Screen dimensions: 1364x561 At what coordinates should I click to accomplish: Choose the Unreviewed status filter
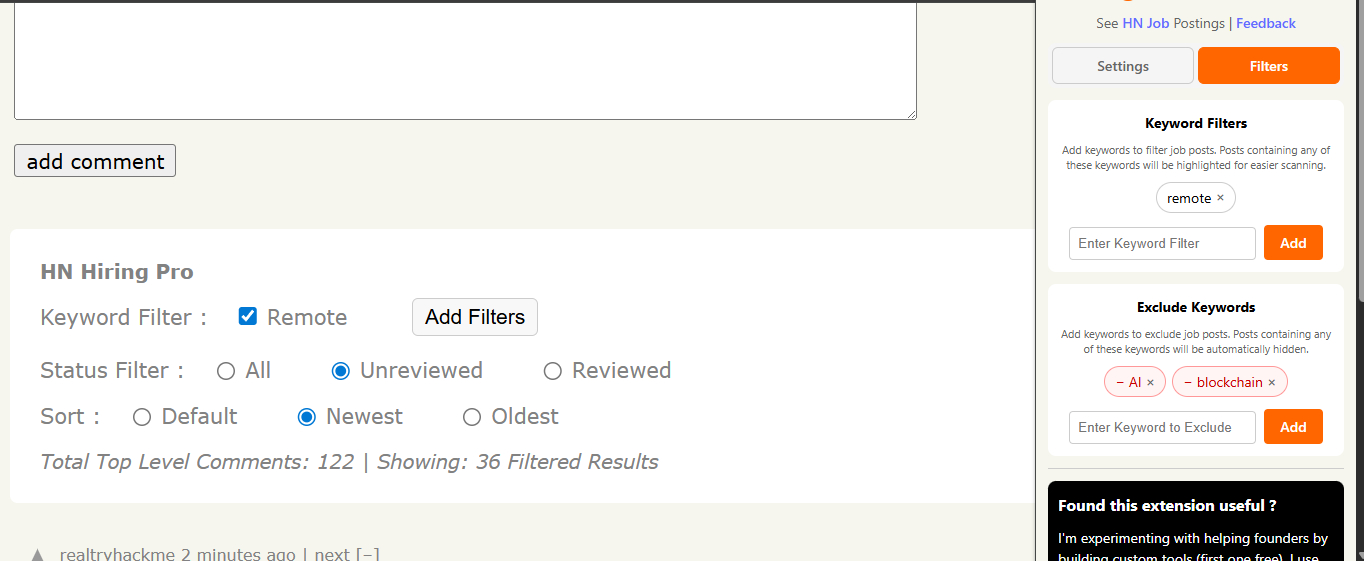(x=341, y=371)
